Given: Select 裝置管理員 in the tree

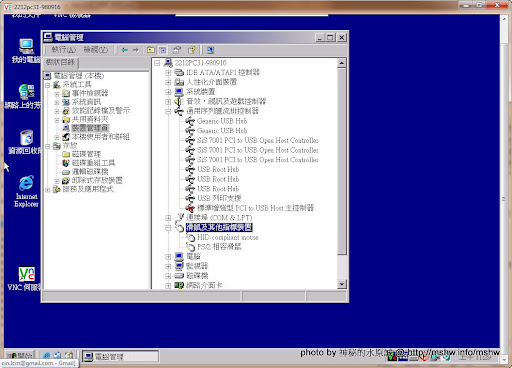Looking at the screenshot, I should (x=90, y=128).
